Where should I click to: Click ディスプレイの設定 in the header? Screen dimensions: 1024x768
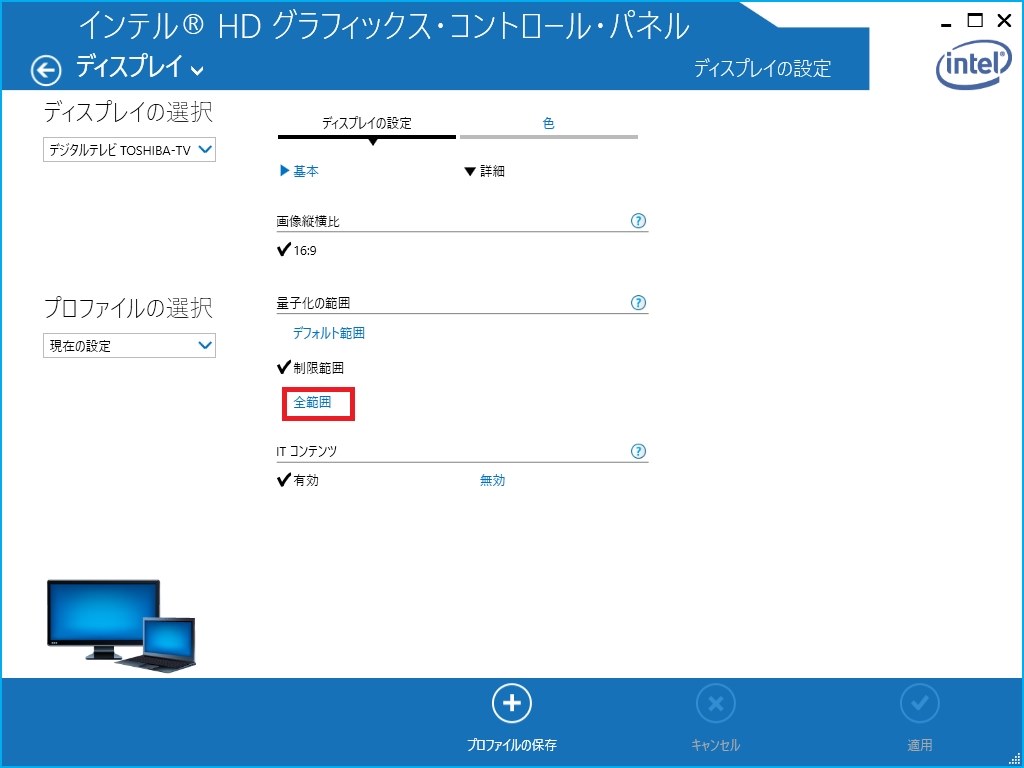tap(761, 68)
